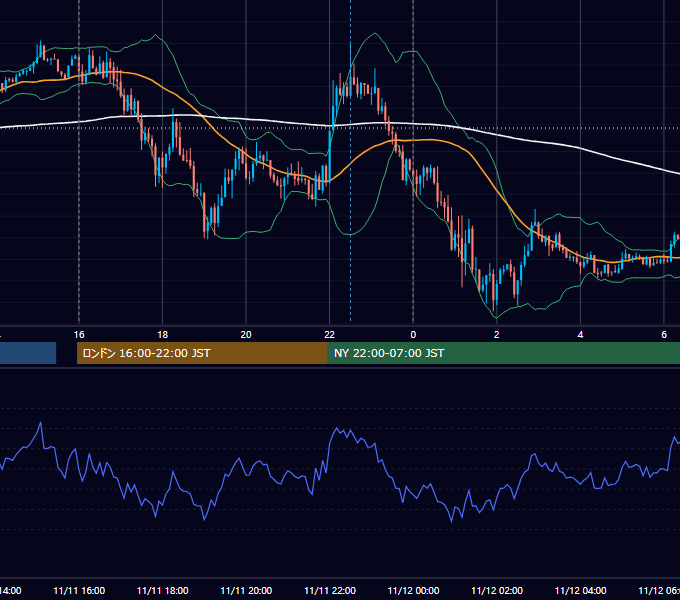The image size is (680, 600).
Task: Click the 11/11 22:00 date label on bottom axis
Action: 330,590
